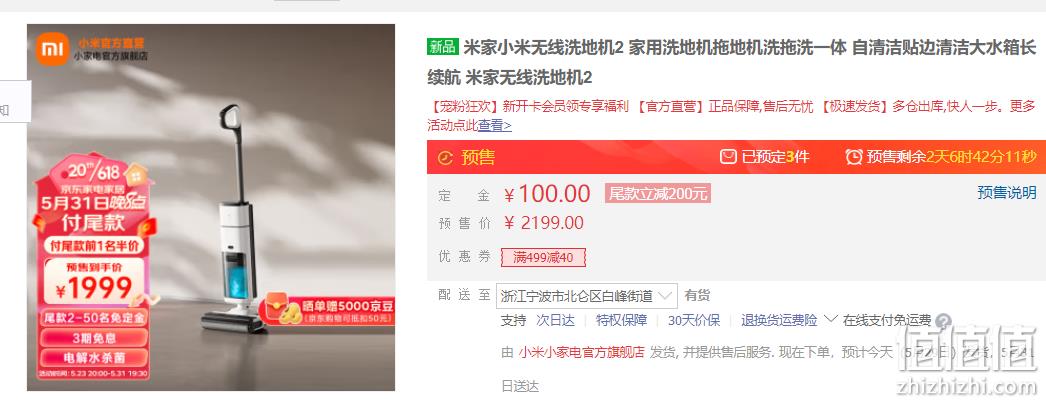Click the reserved-count bag icon

[728, 157]
